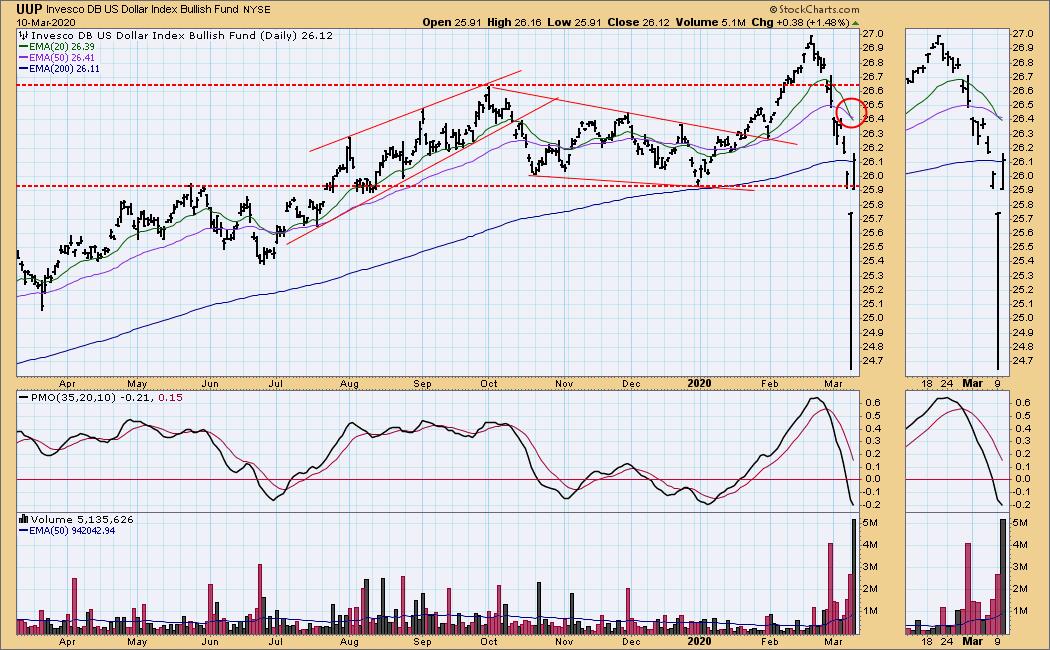Click the NYSE exchange label in the header
Viewport: 1050px width, 650px height.
pos(257,10)
